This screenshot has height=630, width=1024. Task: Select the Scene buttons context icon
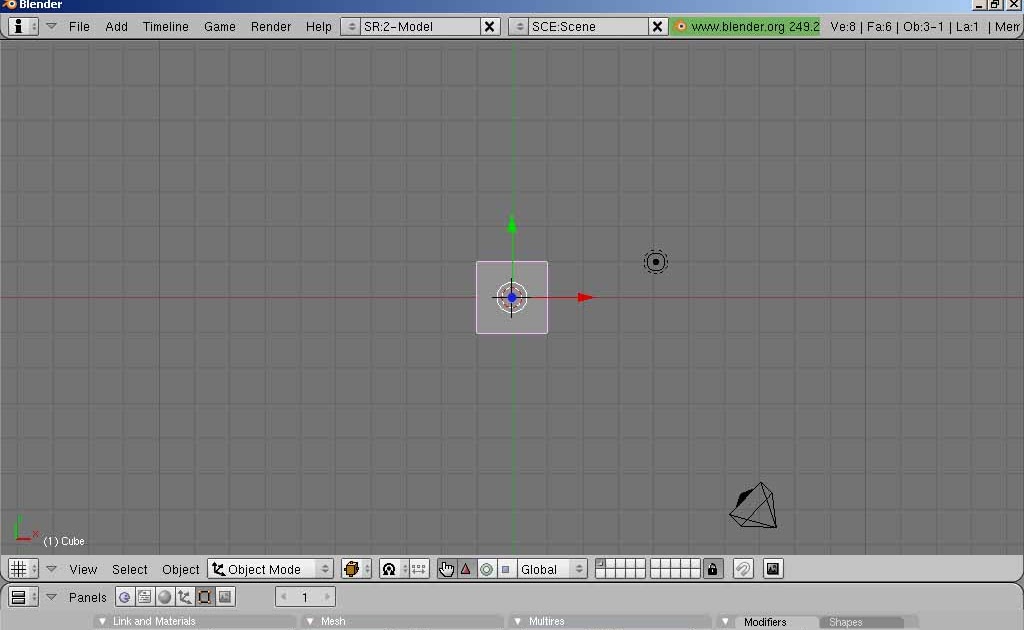(225, 597)
